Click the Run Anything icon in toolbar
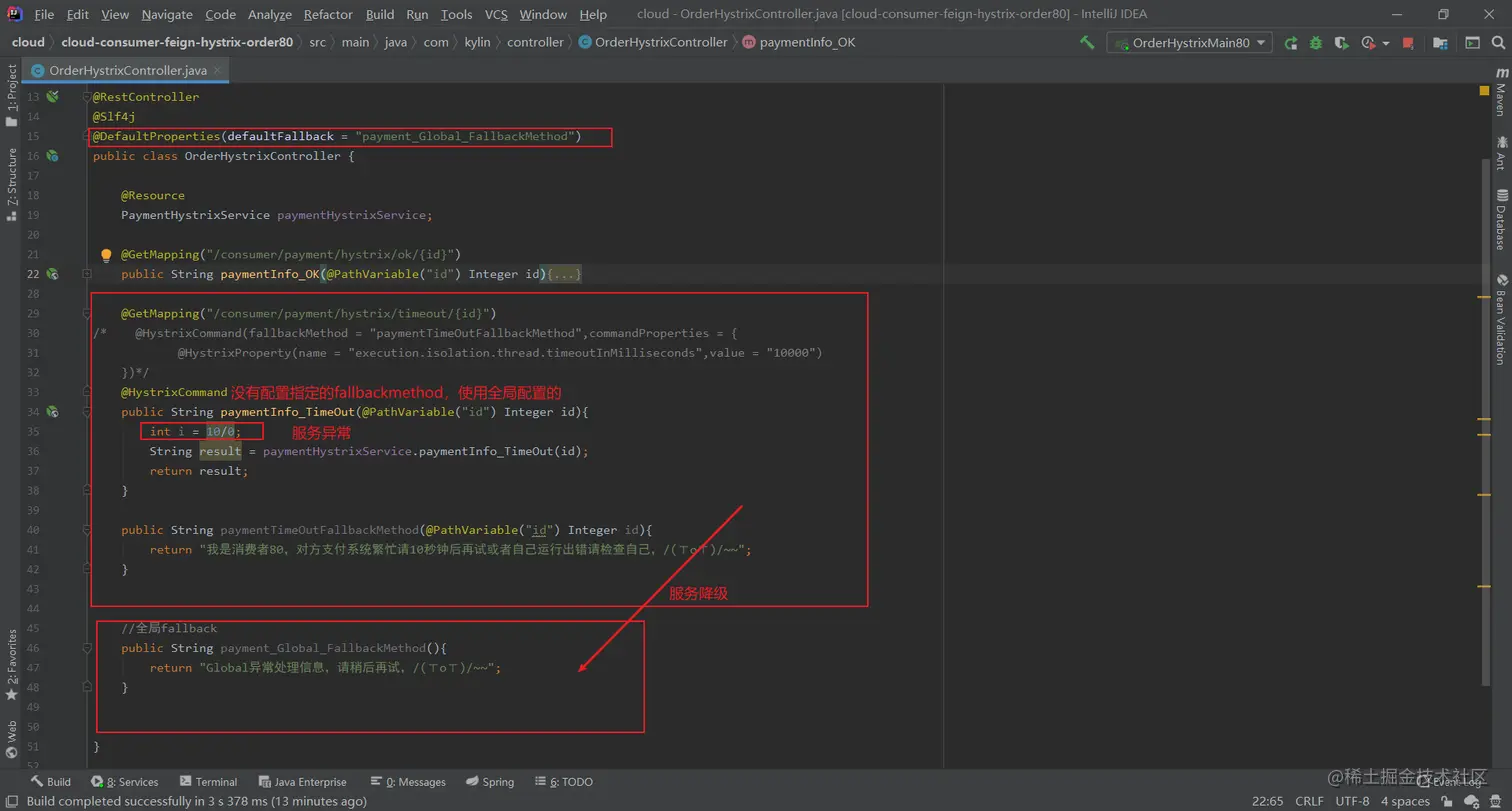 (1473, 43)
